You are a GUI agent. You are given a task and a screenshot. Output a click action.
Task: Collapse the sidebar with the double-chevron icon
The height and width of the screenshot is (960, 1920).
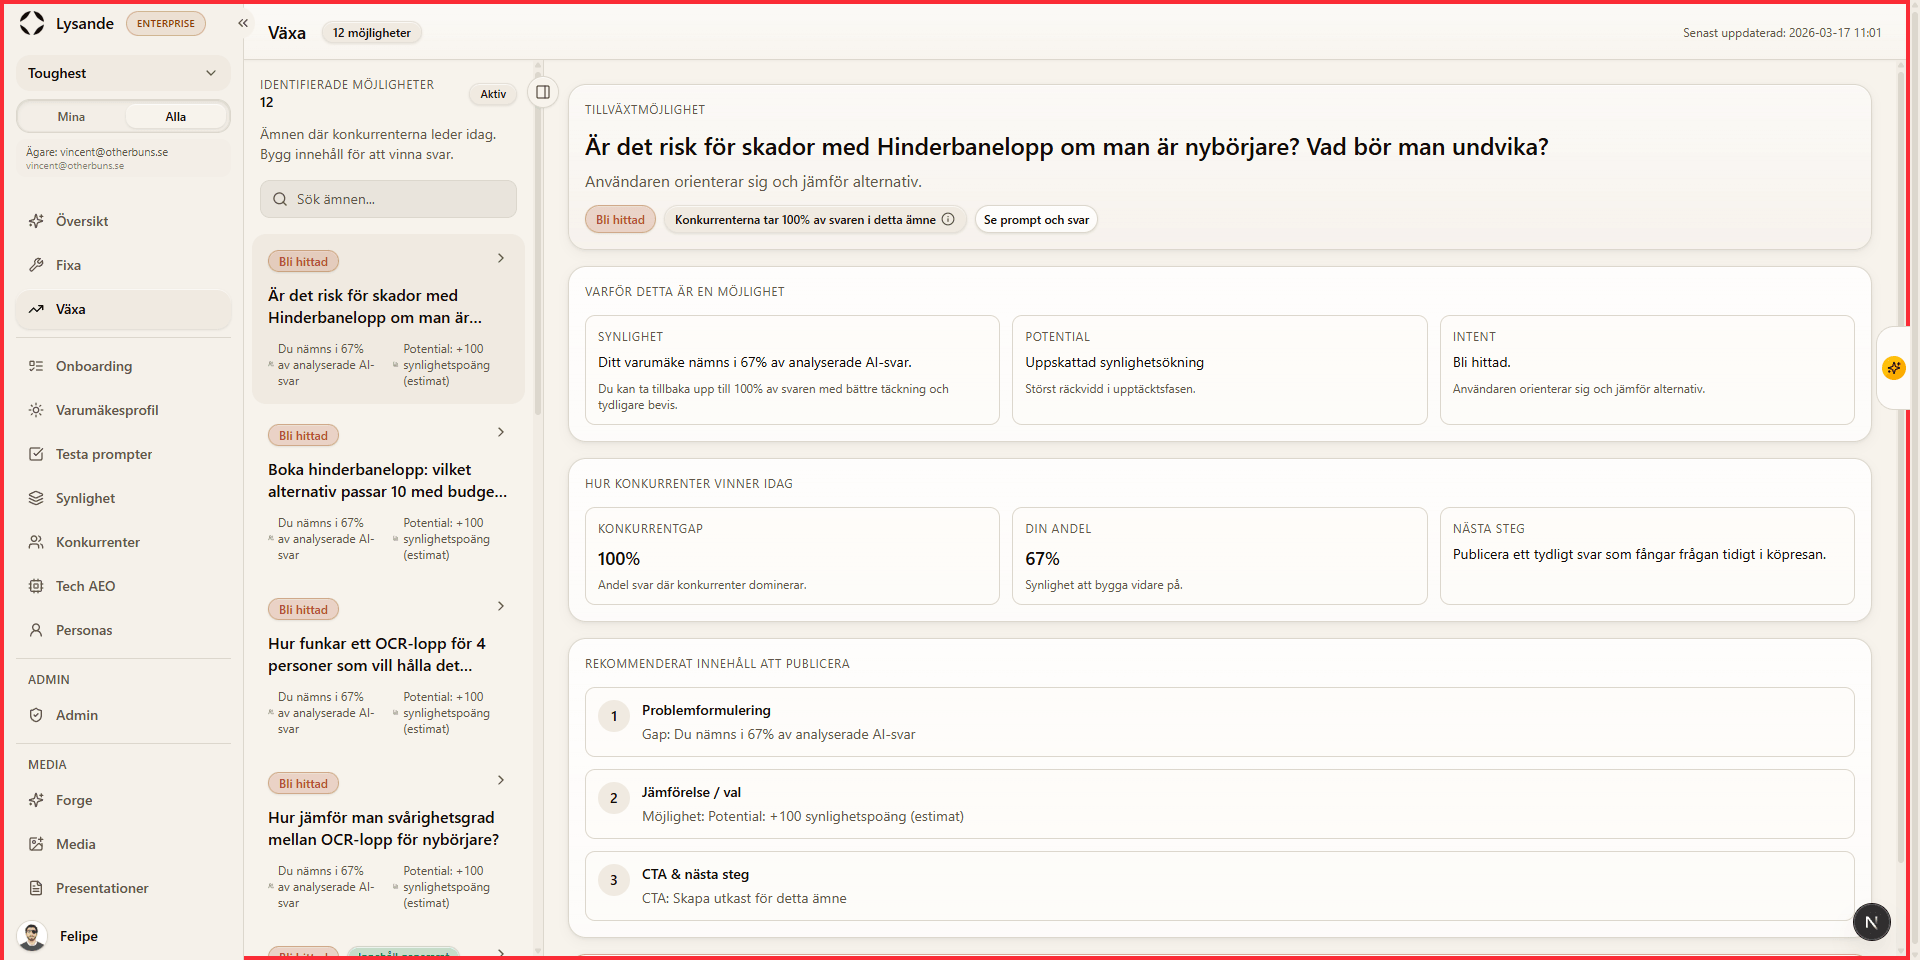pos(243,23)
